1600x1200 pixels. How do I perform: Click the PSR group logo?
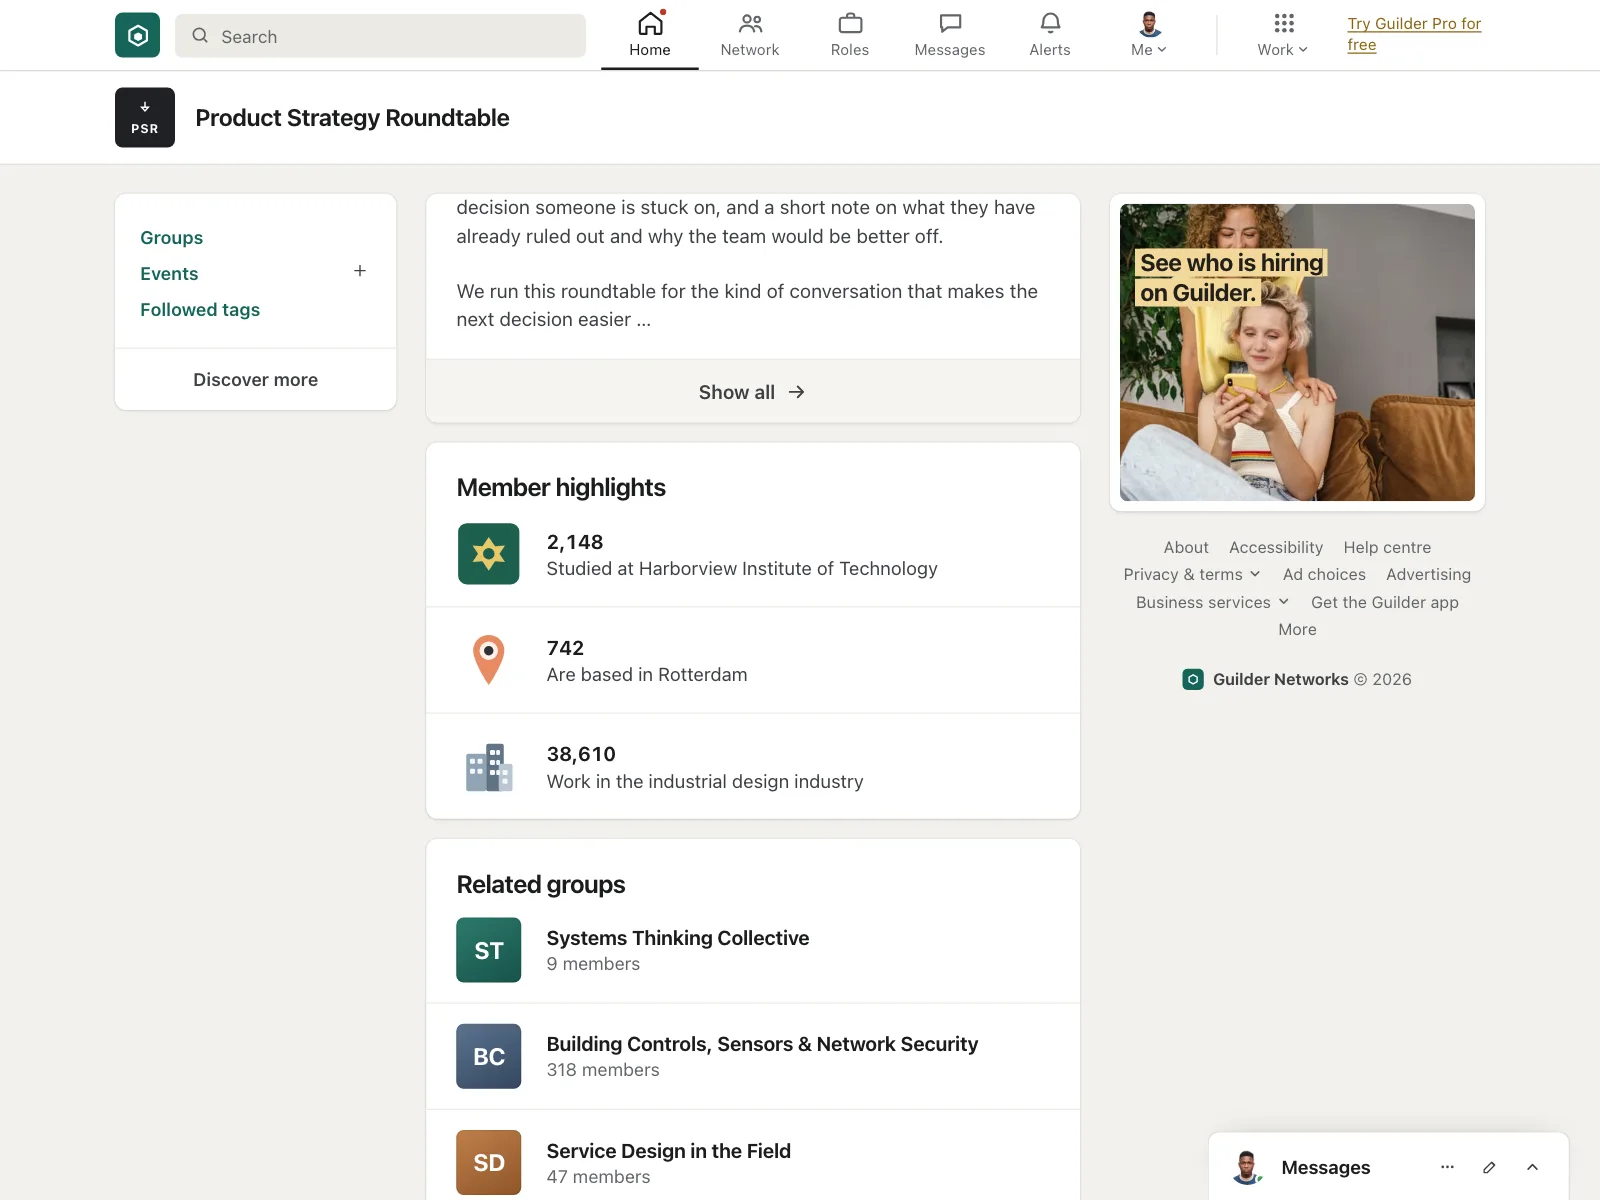click(x=145, y=118)
